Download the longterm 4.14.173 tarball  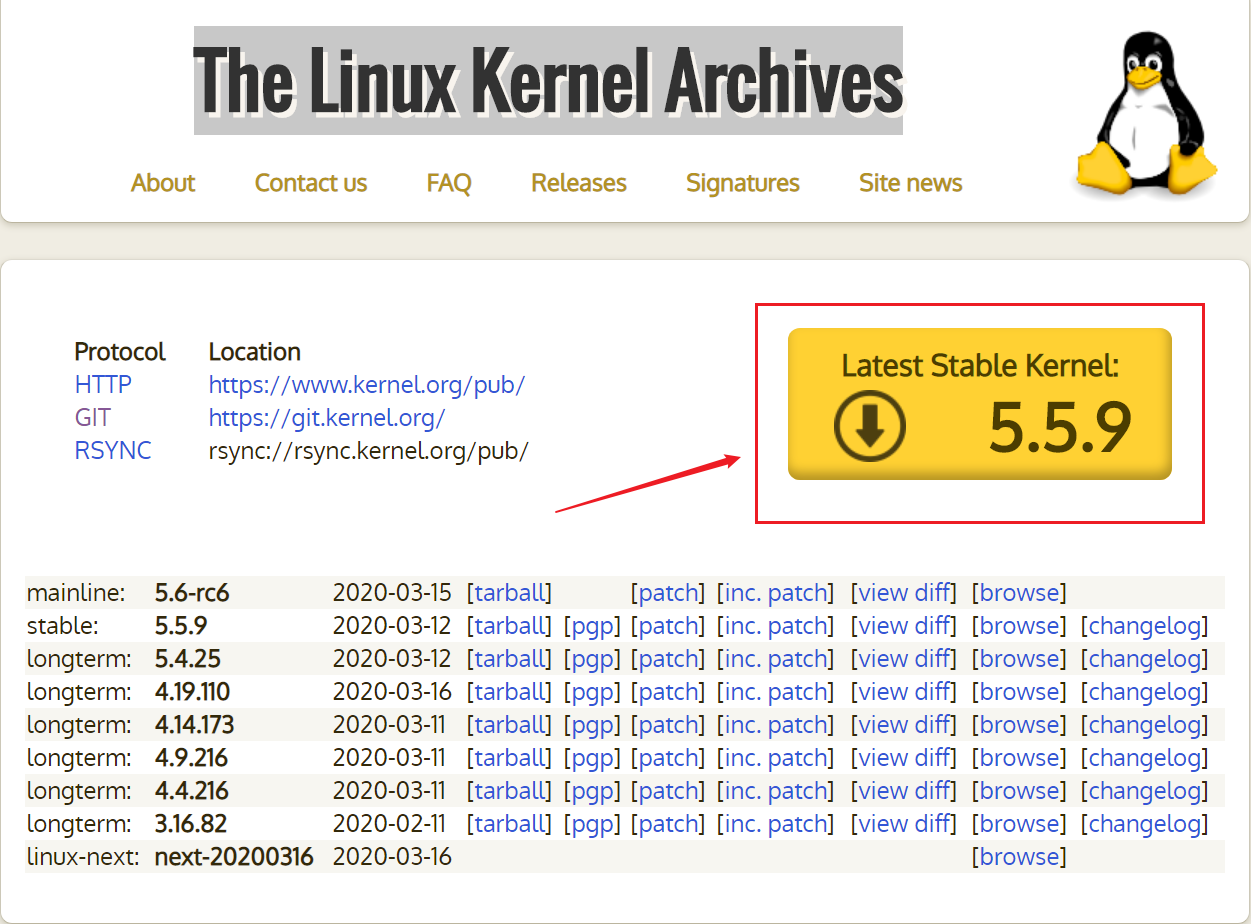510,725
